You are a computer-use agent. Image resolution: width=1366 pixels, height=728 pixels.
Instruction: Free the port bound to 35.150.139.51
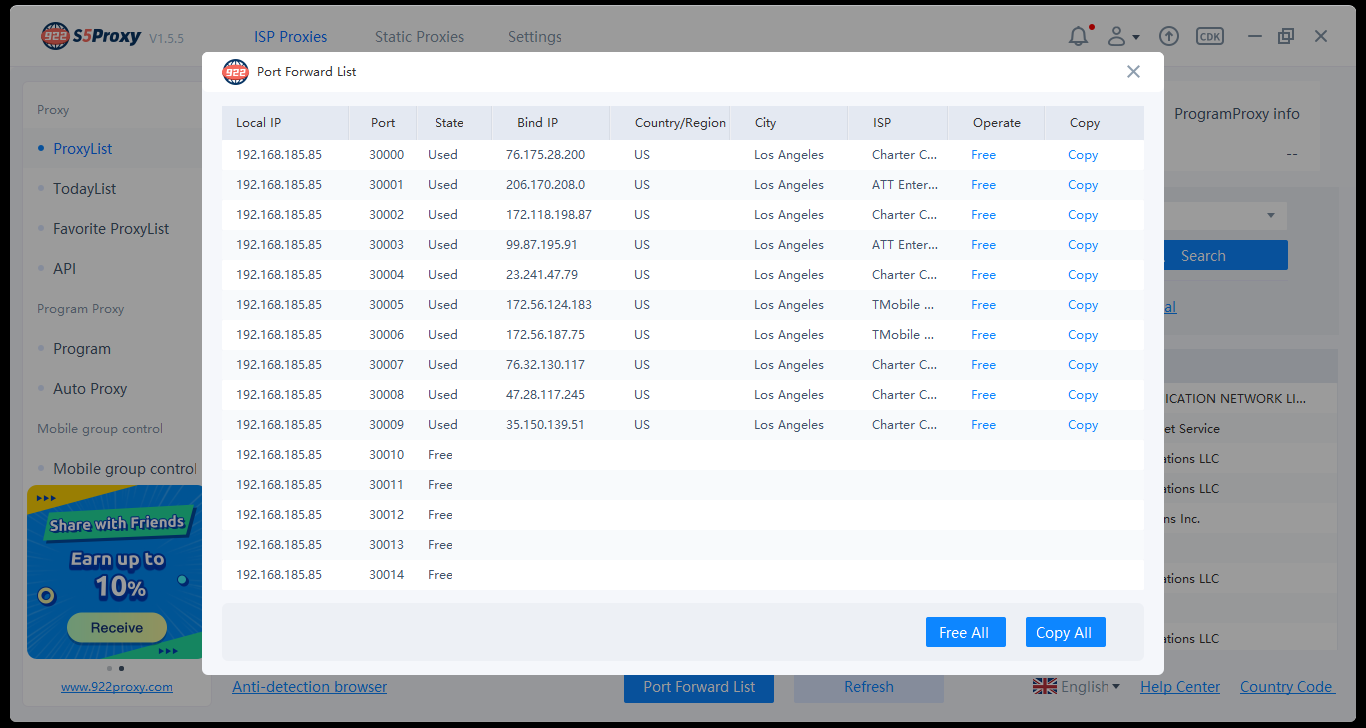tap(983, 424)
